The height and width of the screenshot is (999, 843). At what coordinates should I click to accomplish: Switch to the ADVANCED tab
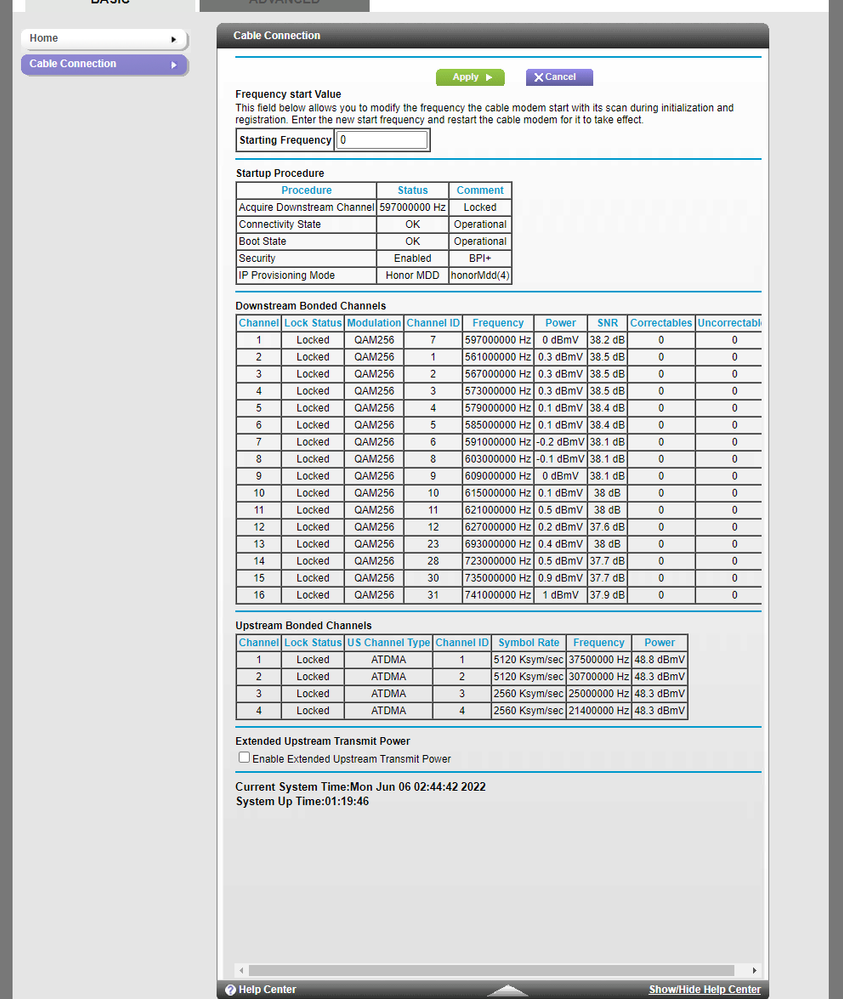(x=284, y=4)
